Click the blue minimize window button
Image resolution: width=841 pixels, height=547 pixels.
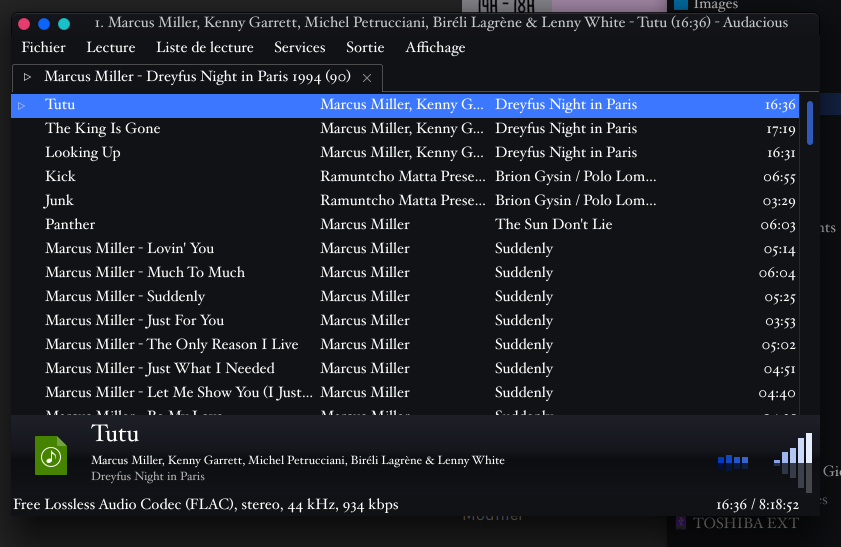tap(44, 24)
